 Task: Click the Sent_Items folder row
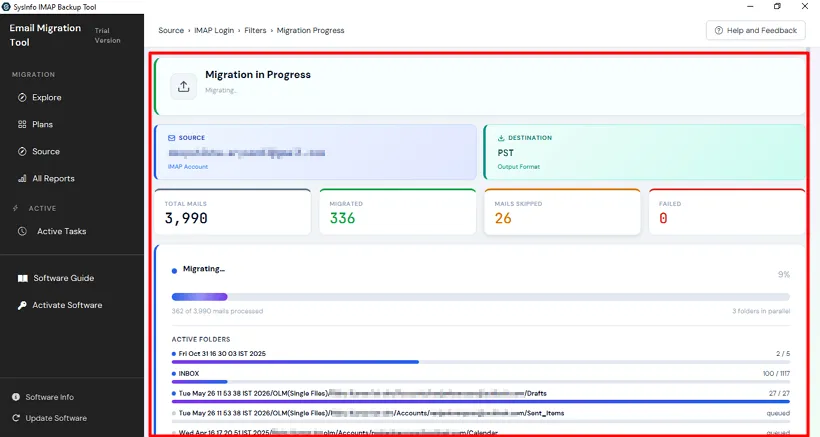(481, 413)
